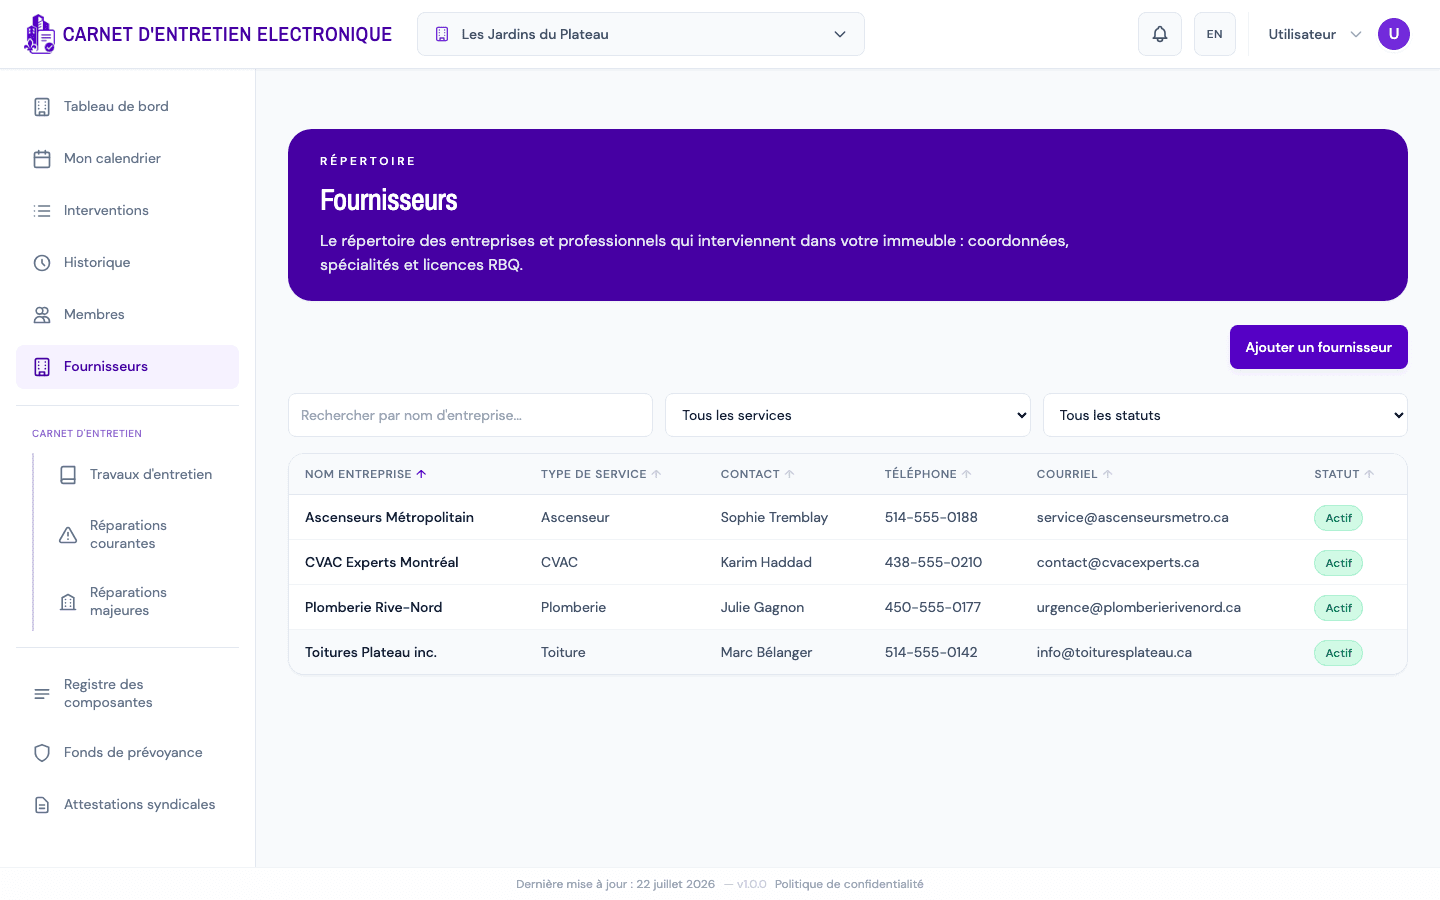1440x900 pixels.
Task: Open Historique page
Action: pos(127,263)
